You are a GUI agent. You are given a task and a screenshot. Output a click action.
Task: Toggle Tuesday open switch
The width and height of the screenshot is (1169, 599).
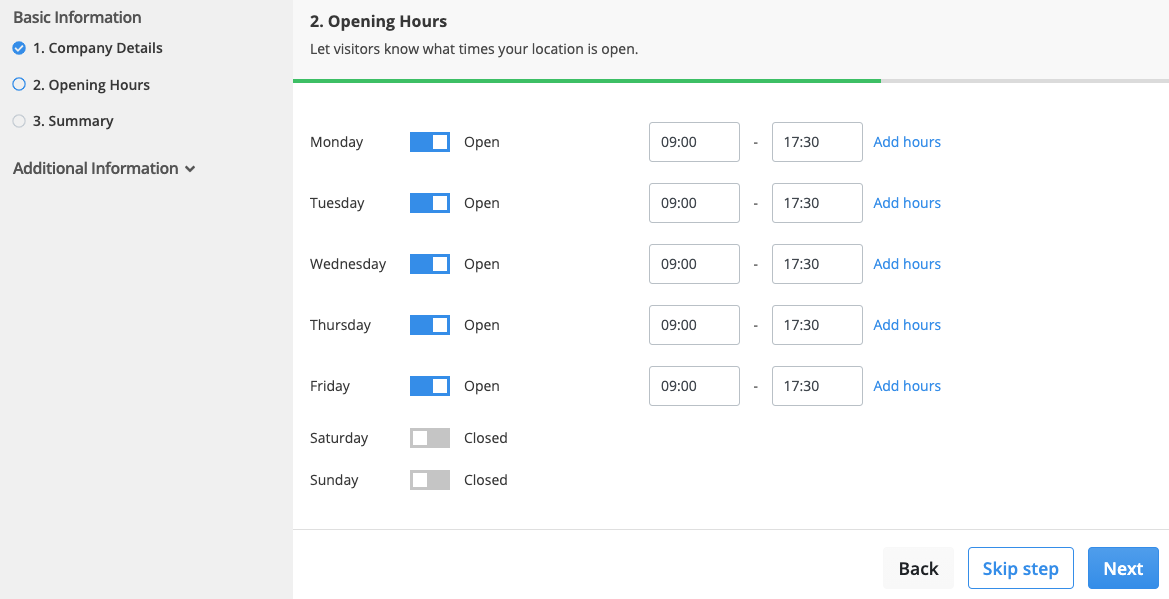(430, 203)
